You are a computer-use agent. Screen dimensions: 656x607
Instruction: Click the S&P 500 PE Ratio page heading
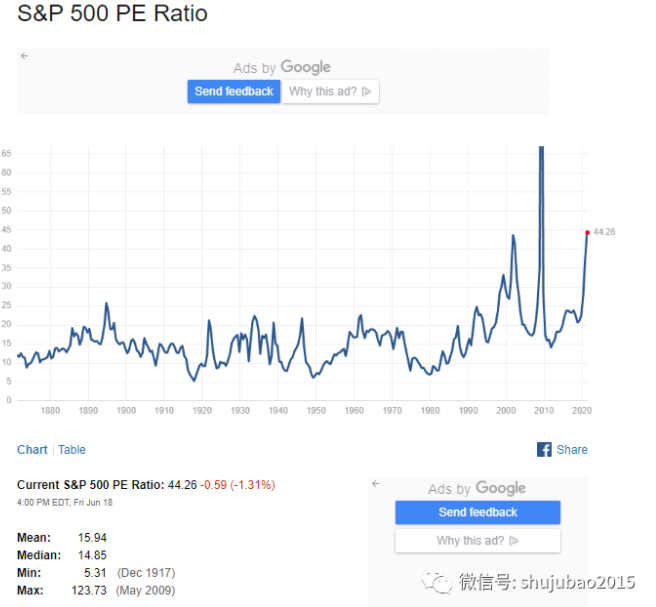coord(113,15)
